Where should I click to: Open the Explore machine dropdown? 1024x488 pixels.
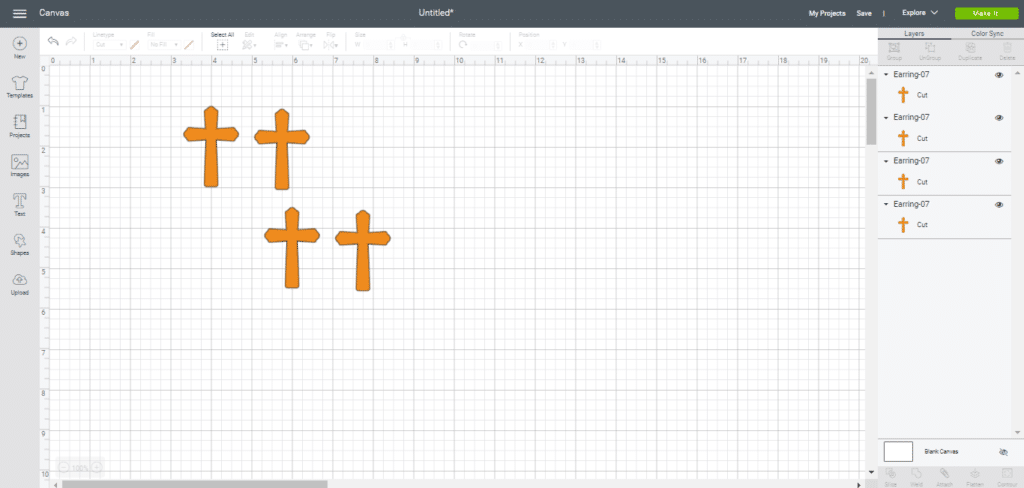[919, 13]
